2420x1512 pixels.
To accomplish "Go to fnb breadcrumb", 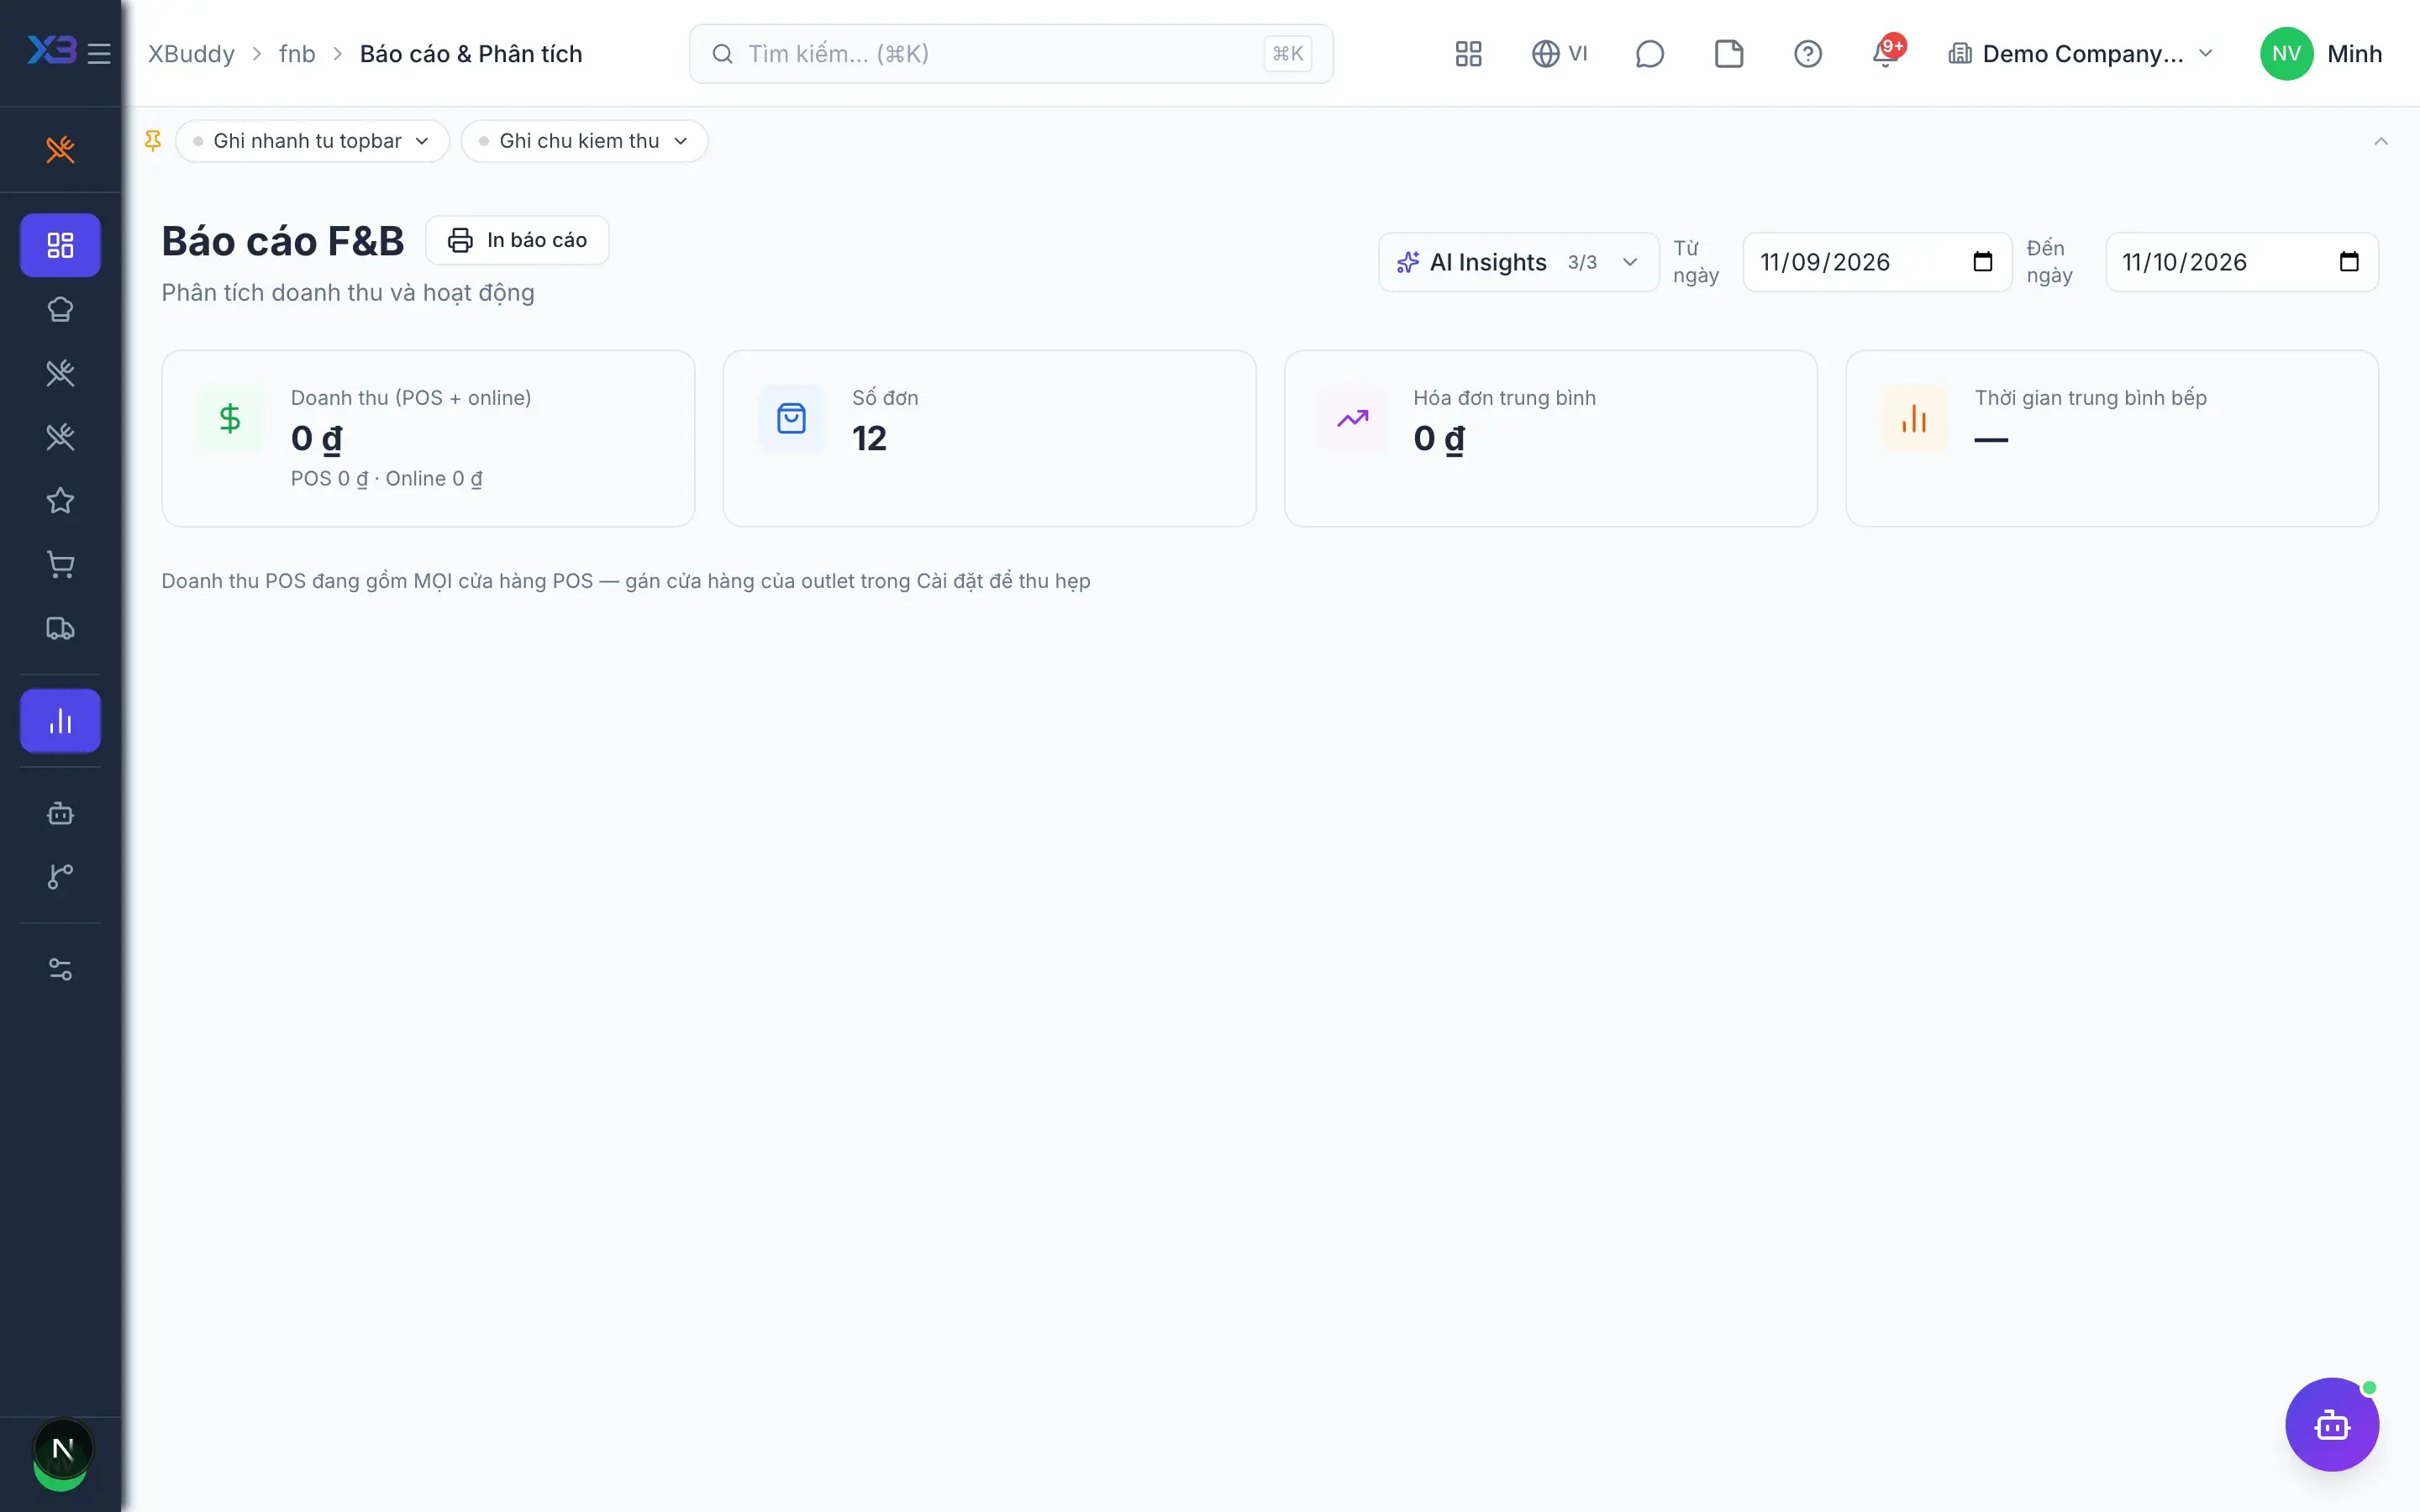I will (297, 53).
